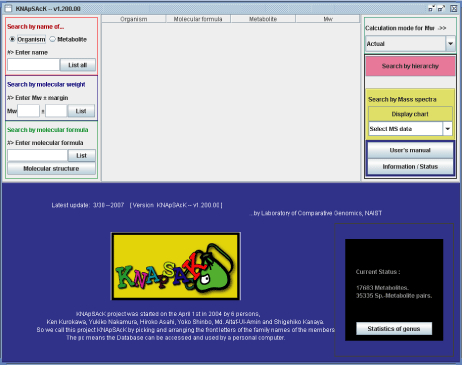Click List button beside Mw margin field
462x365 pixels.
(81, 111)
